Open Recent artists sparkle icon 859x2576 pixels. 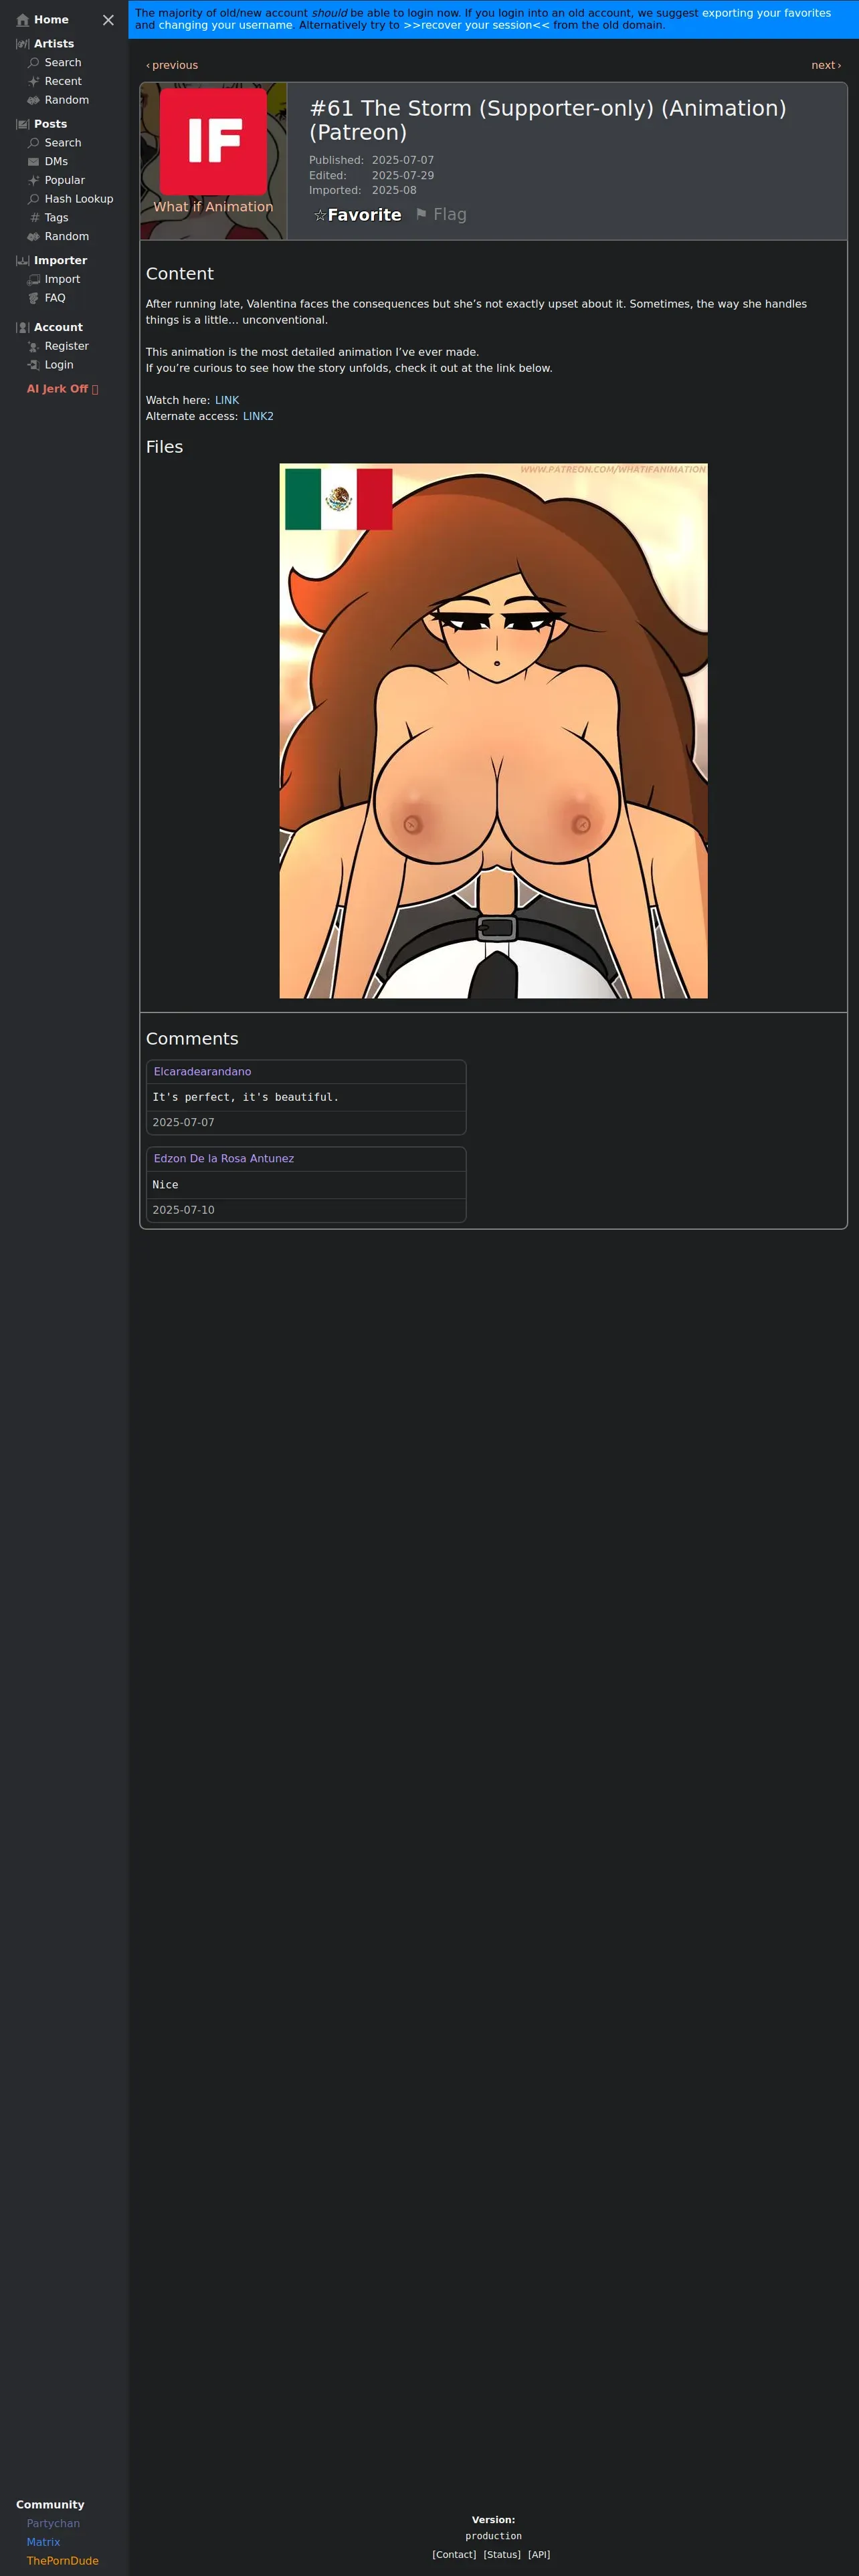pyautogui.click(x=33, y=82)
